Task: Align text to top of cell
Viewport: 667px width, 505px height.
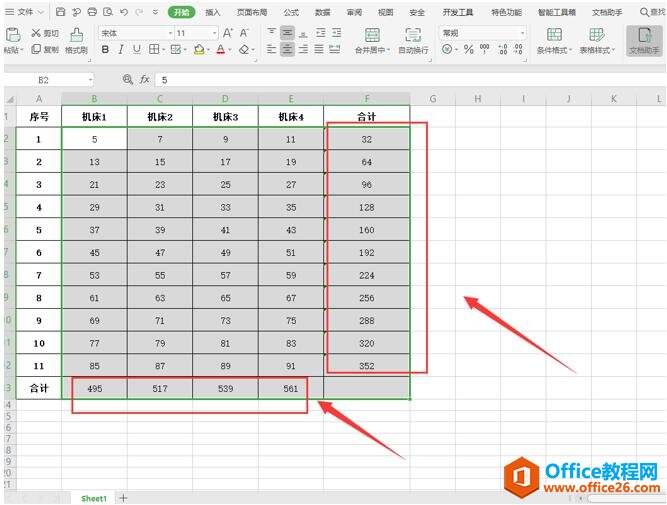Action: click(271, 33)
